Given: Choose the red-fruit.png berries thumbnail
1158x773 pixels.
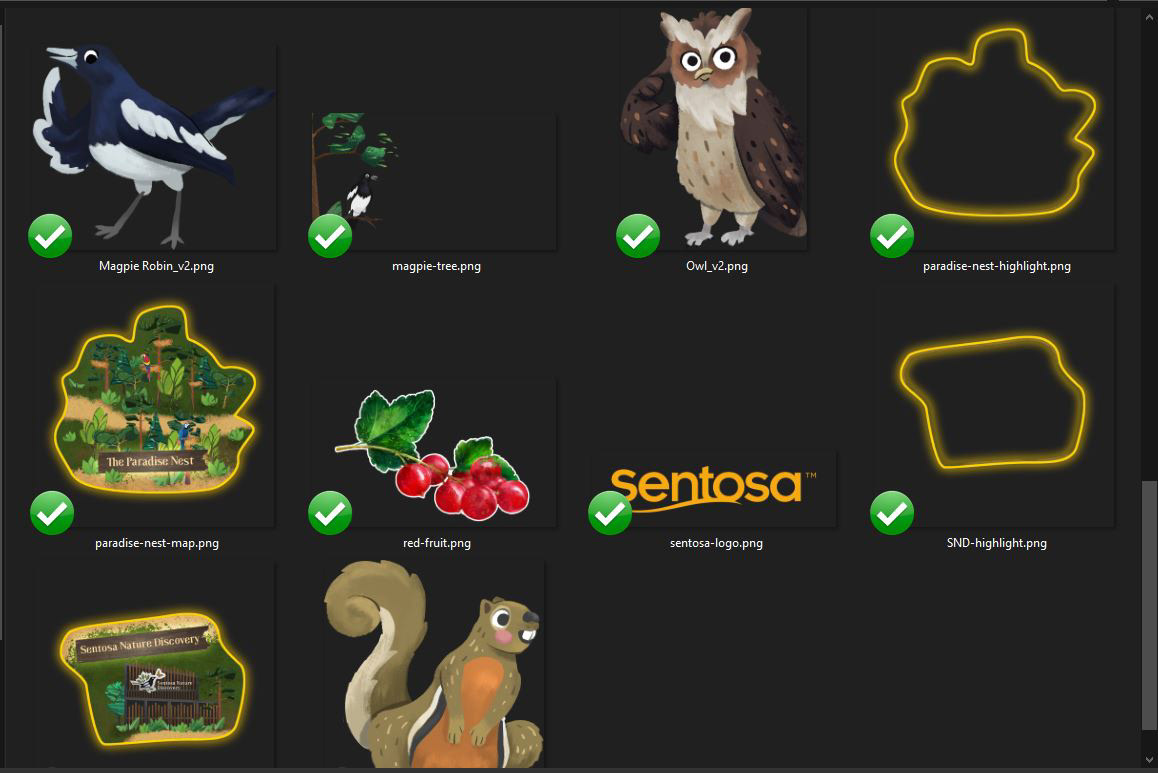Looking at the screenshot, I should point(434,453).
